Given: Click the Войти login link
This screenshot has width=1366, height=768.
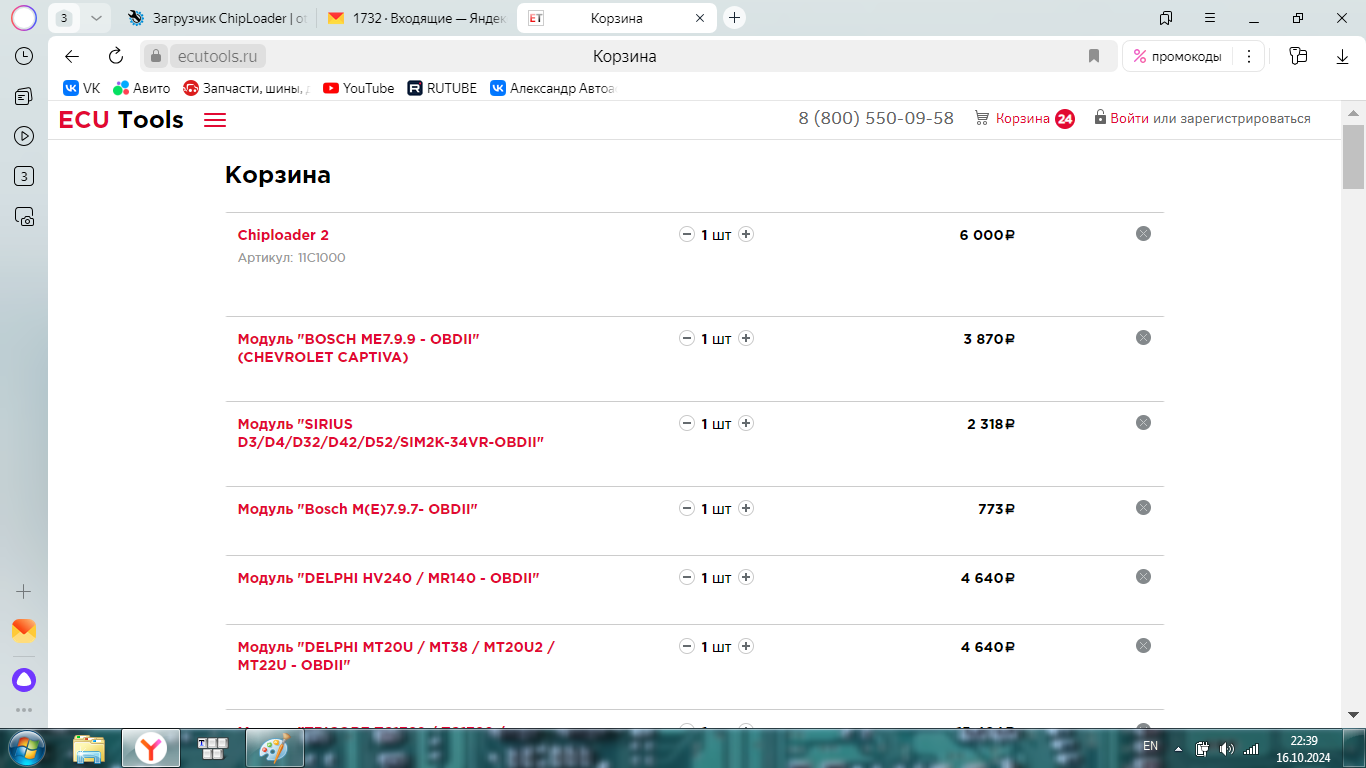Looking at the screenshot, I should (x=1129, y=118).
